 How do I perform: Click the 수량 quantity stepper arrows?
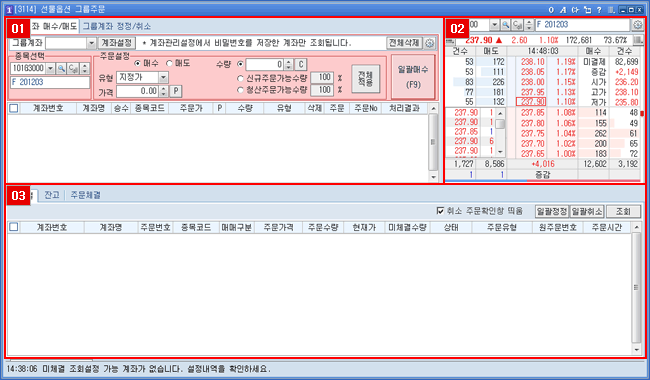[x=289, y=64]
